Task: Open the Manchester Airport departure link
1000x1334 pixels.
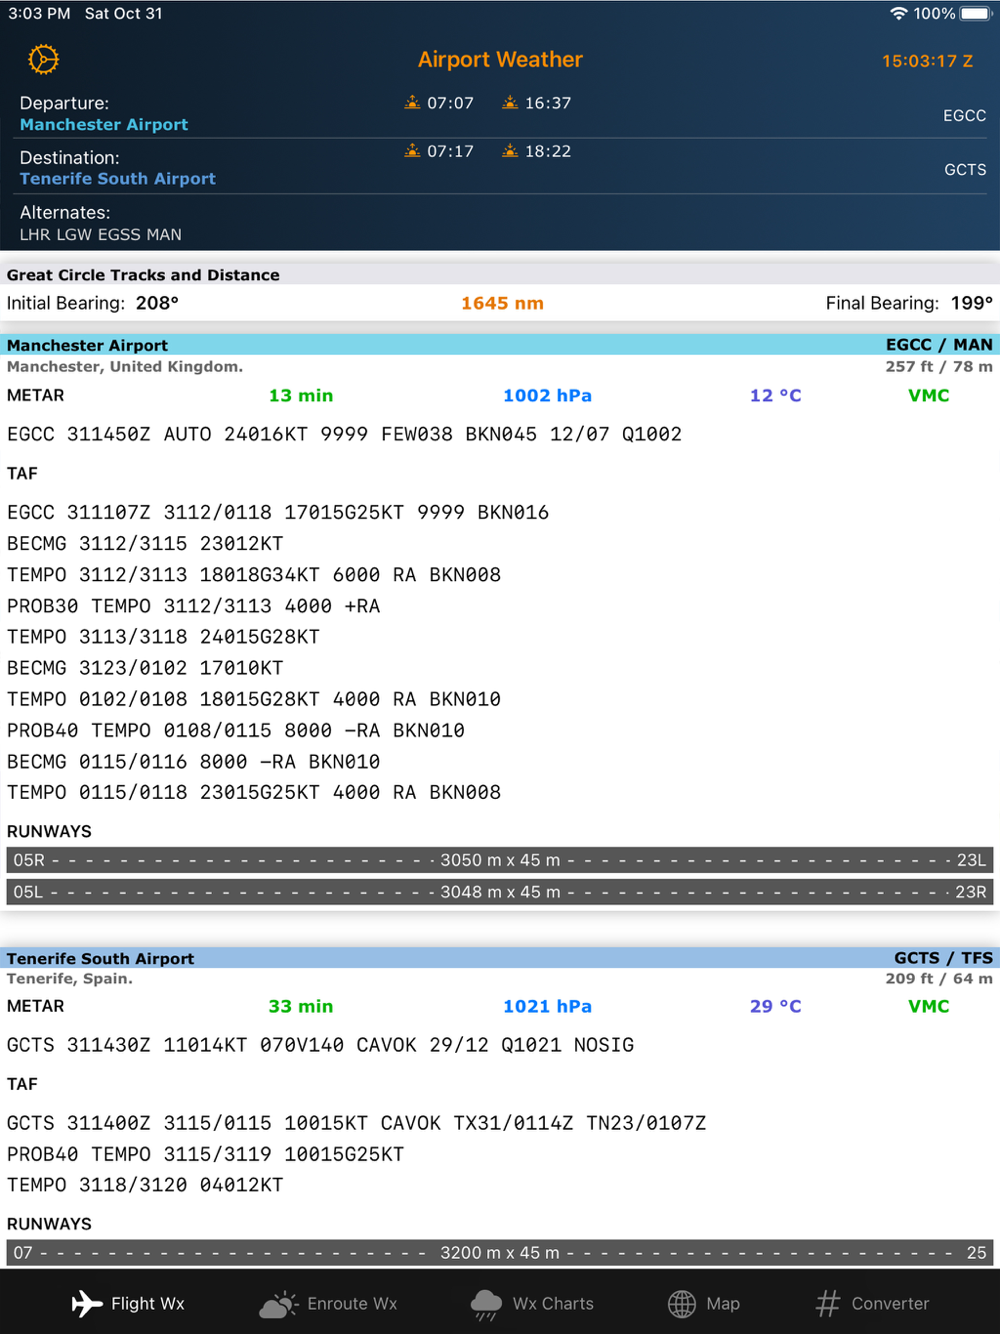Action: pos(104,125)
